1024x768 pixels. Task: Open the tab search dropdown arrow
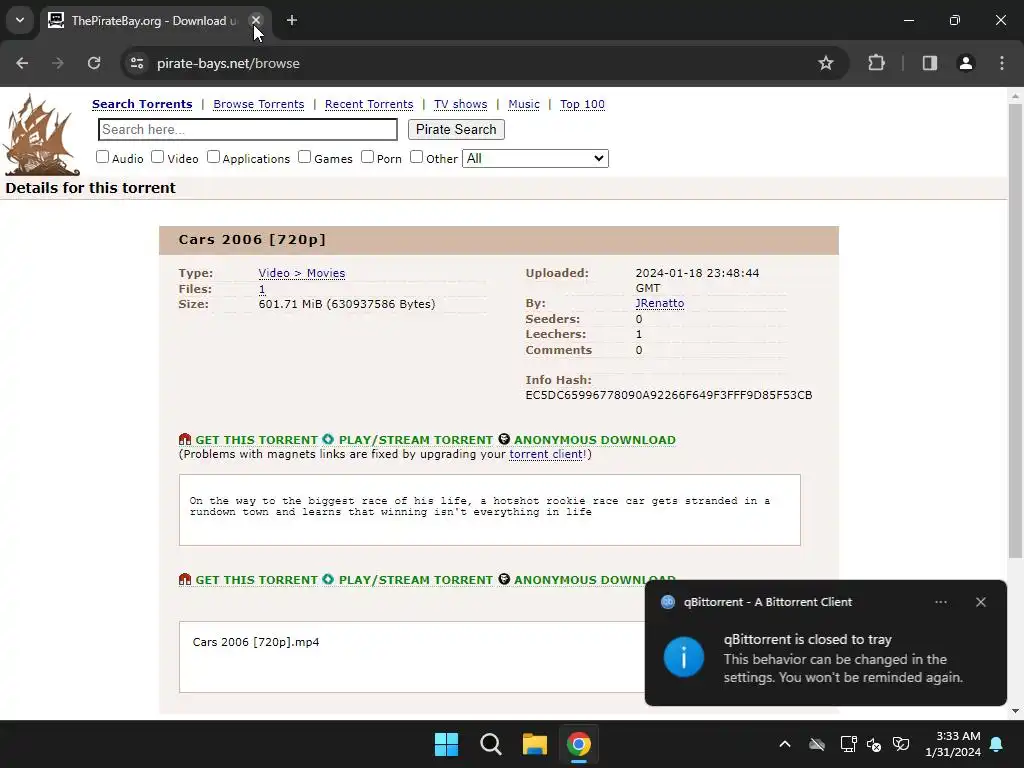(20, 20)
